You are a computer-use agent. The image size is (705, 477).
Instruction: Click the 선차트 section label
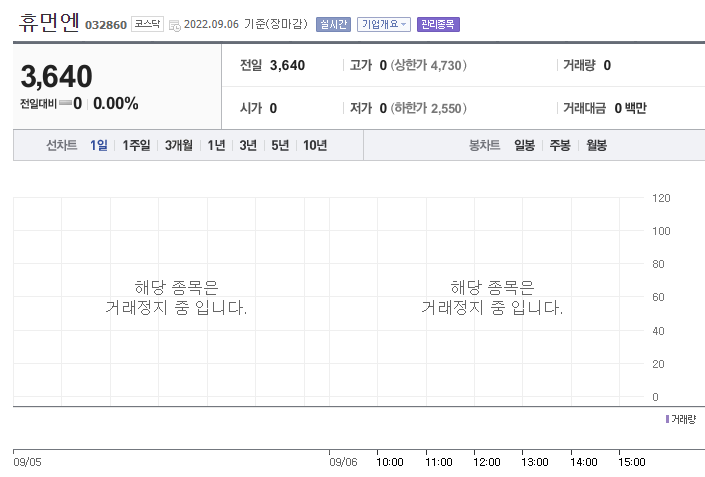(62, 145)
